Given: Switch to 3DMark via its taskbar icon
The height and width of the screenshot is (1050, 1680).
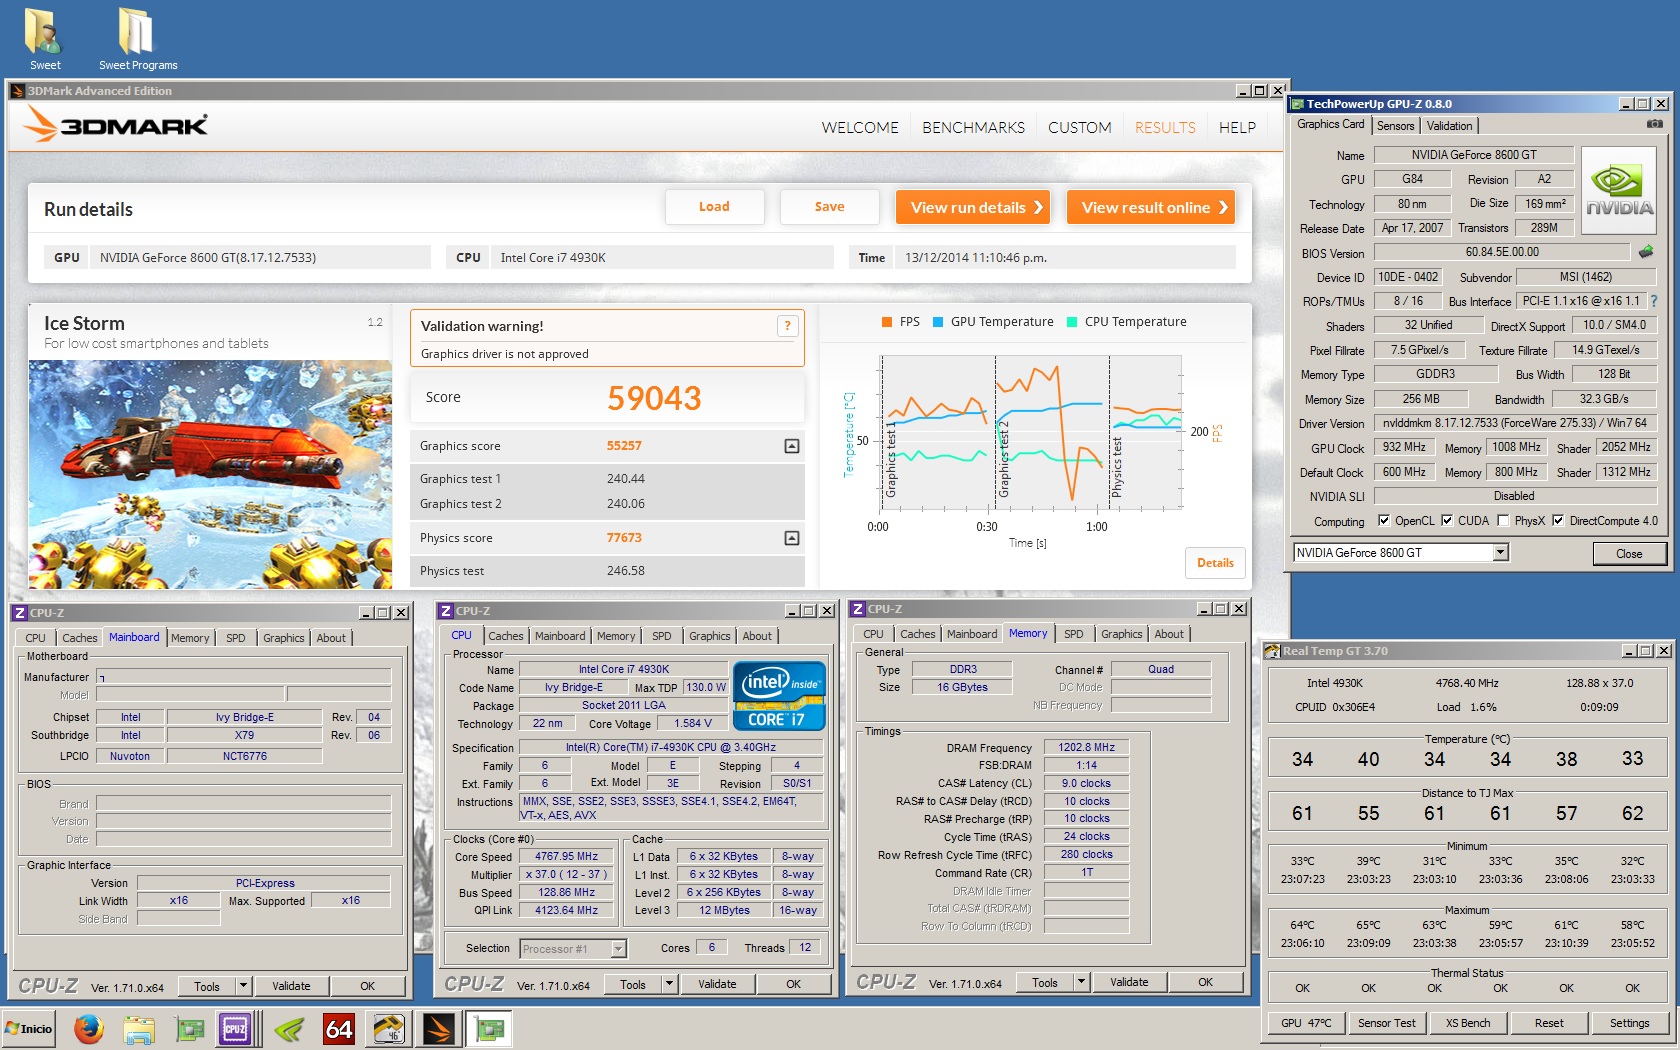Looking at the screenshot, I should click(439, 1028).
